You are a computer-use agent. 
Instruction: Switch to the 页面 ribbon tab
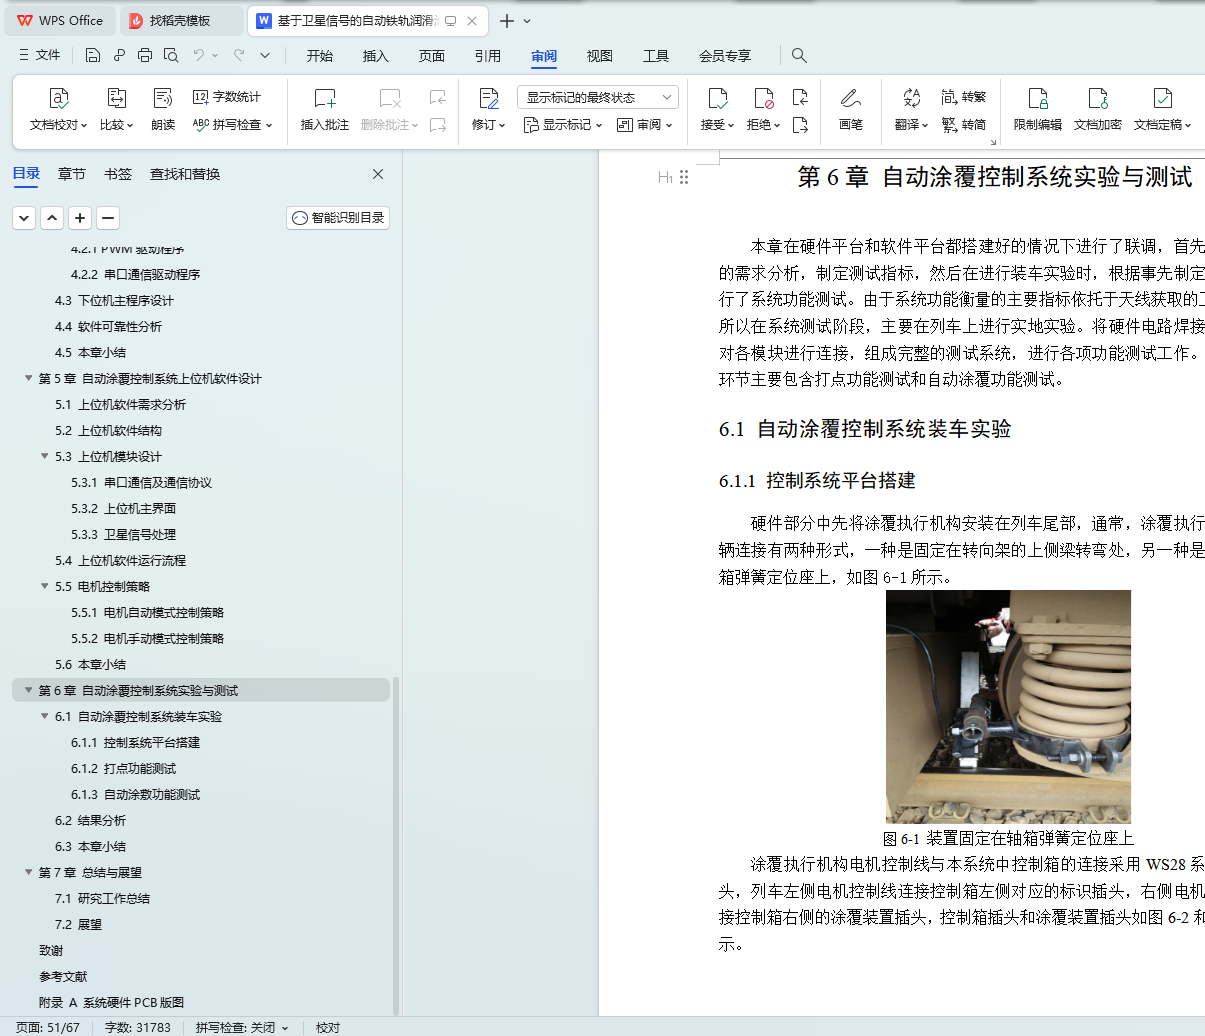tap(432, 56)
